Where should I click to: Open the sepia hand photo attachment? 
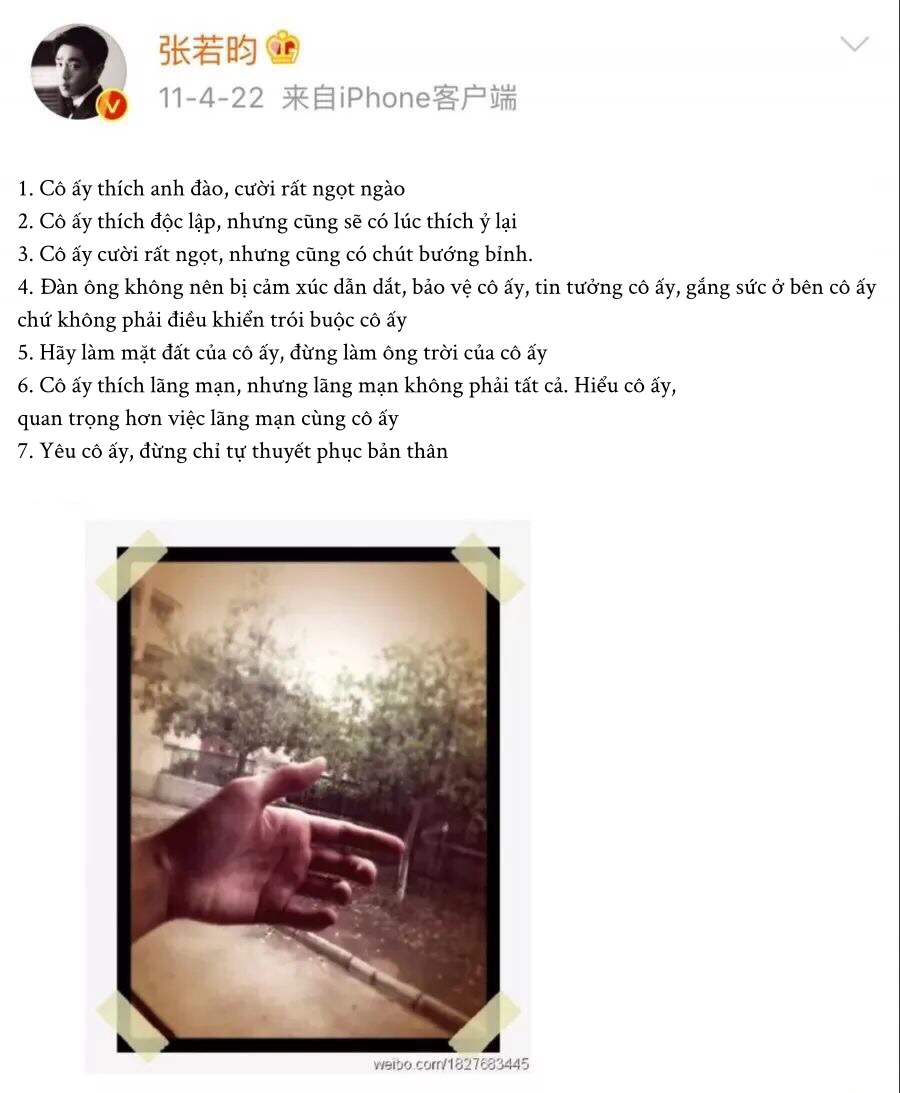(x=307, y=795)
